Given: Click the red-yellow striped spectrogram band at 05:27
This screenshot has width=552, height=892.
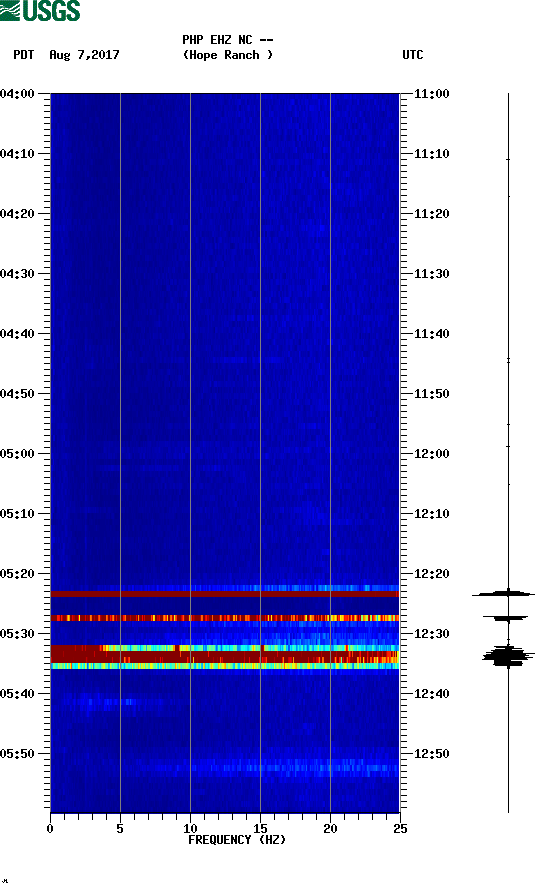Looking at the screenshot, I should click(225, 618).
